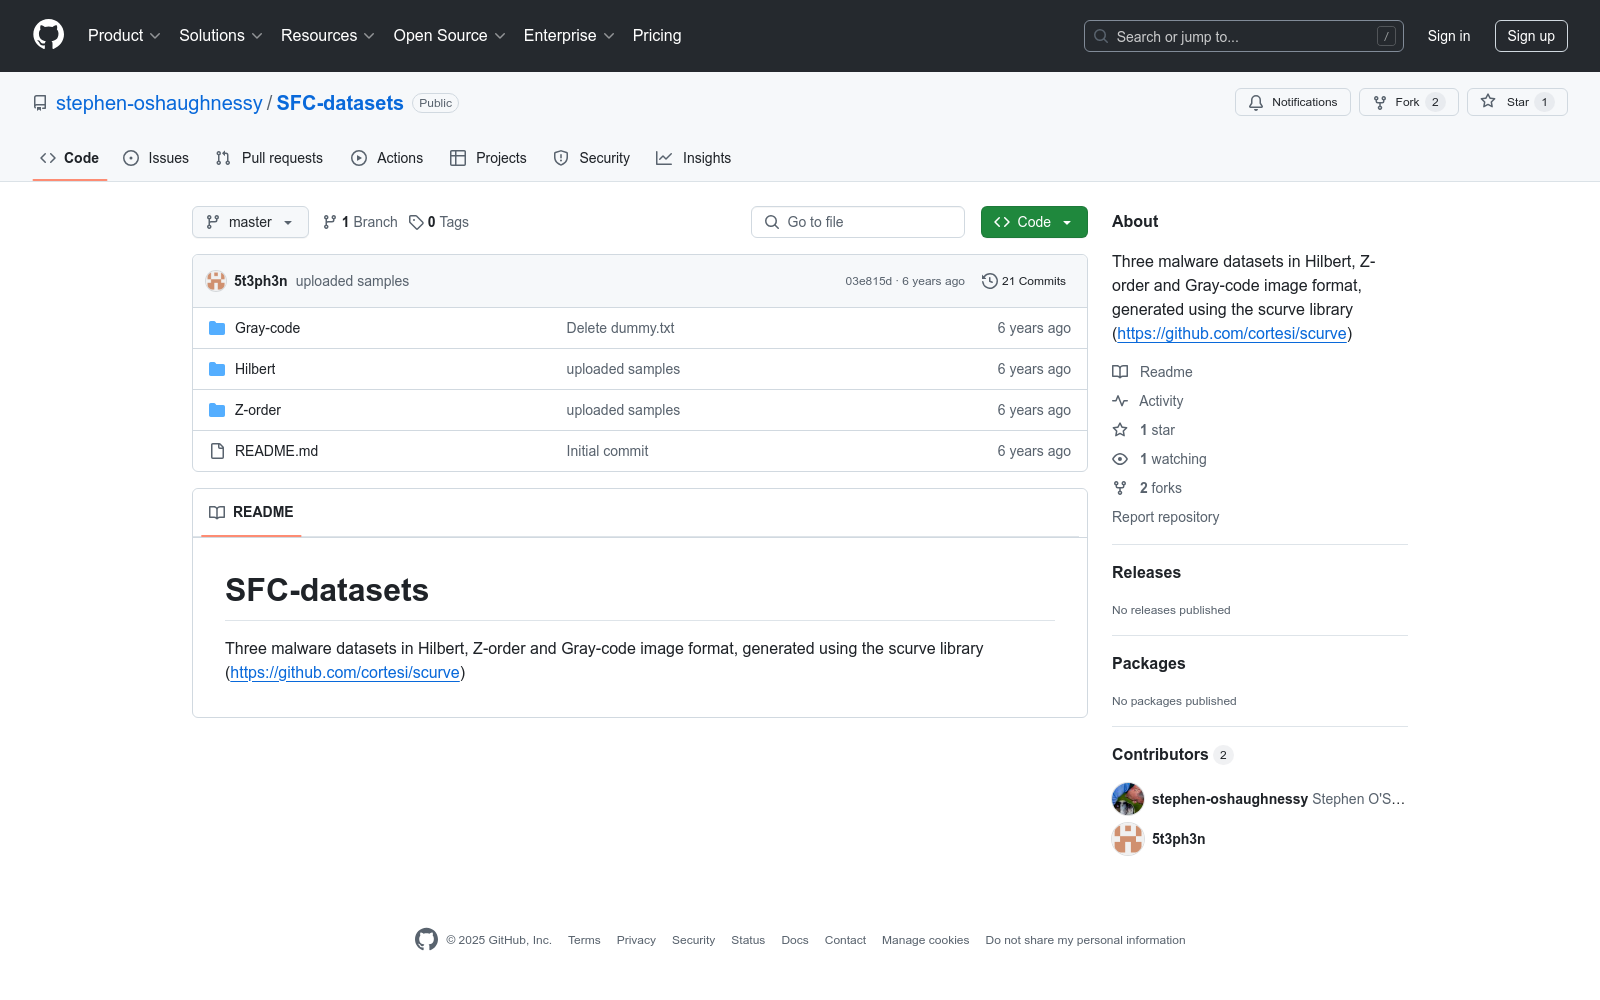1600x1000 pixels.
Task: Click the search magnifier icon in header
Action: tap(1101, 36)
